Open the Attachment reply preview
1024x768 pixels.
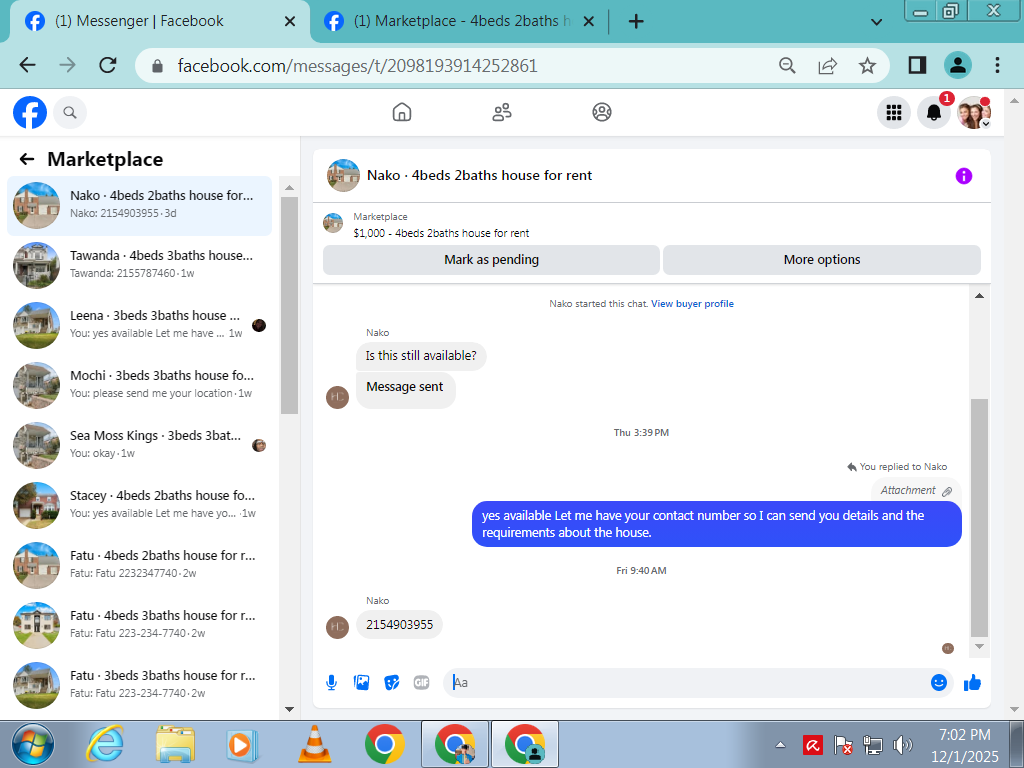point(916,490)
